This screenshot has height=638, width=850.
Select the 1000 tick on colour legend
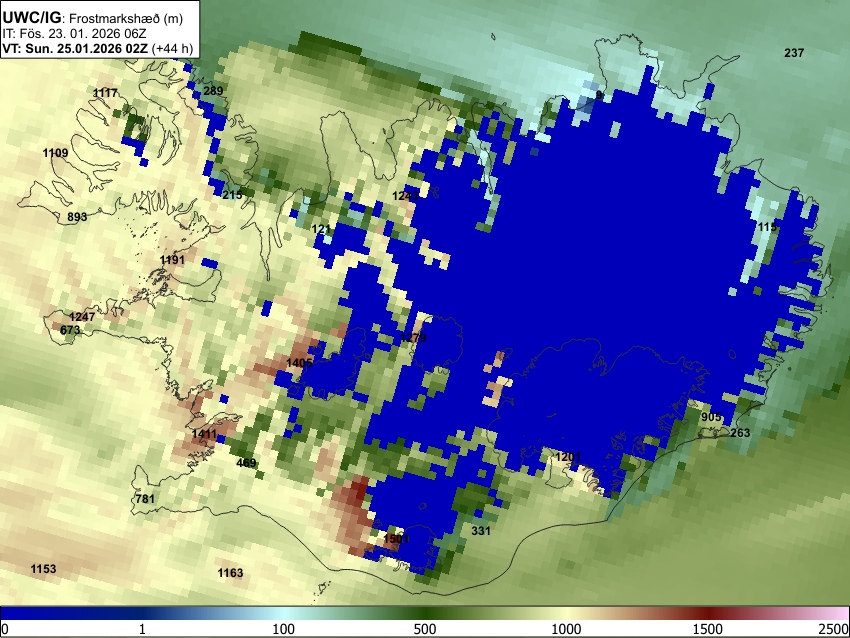[566, 629]
